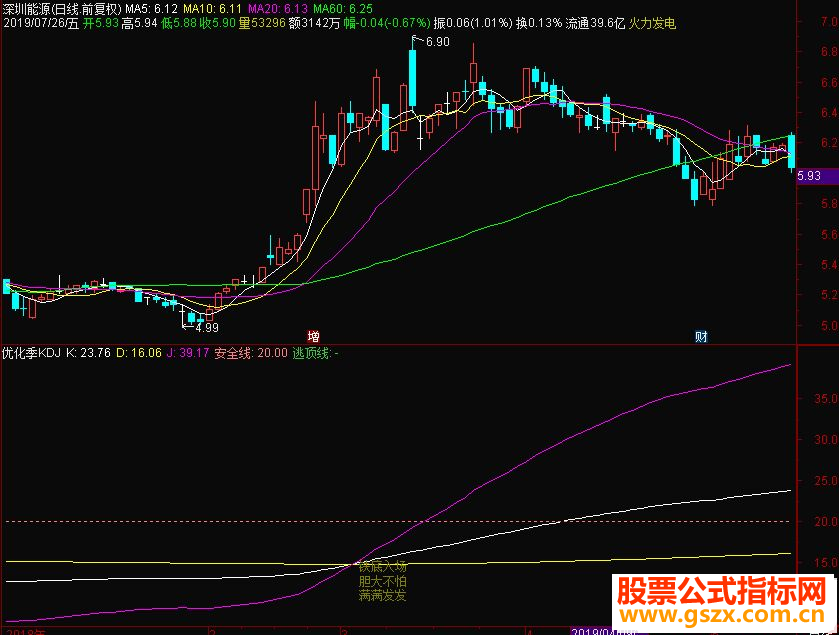Image resolution: width=839 pixels, height=635 pixels.
Task: Click the 增 event marker under the chart
Action: 314,336
